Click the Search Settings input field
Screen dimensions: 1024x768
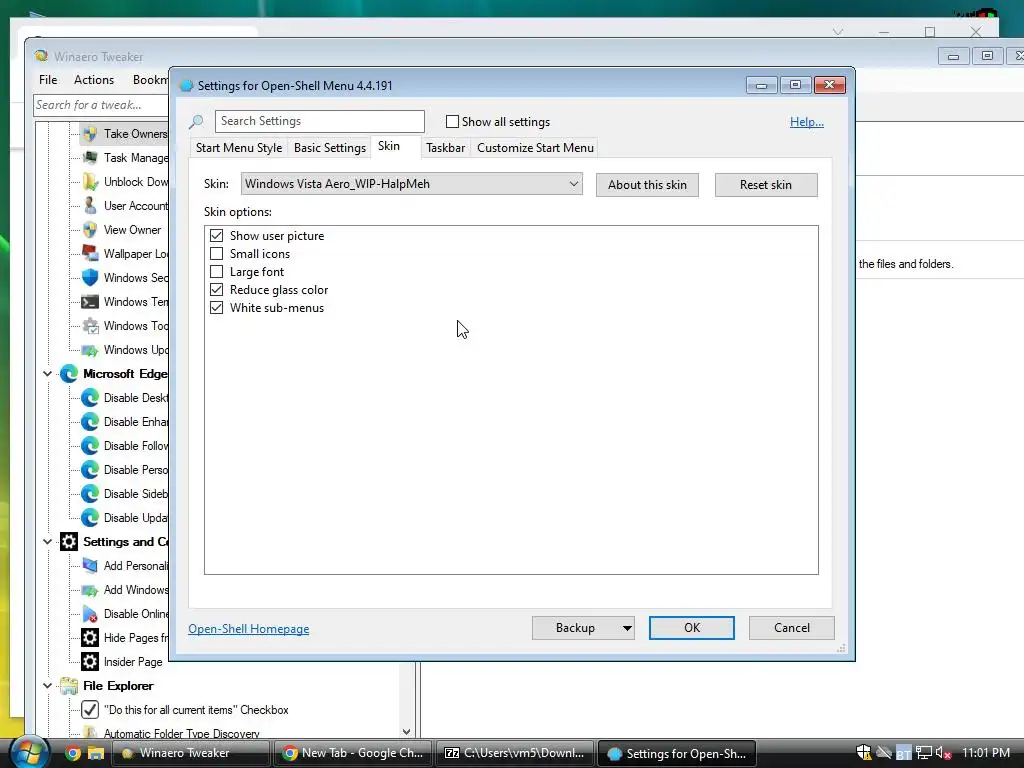tap(320, 121)
